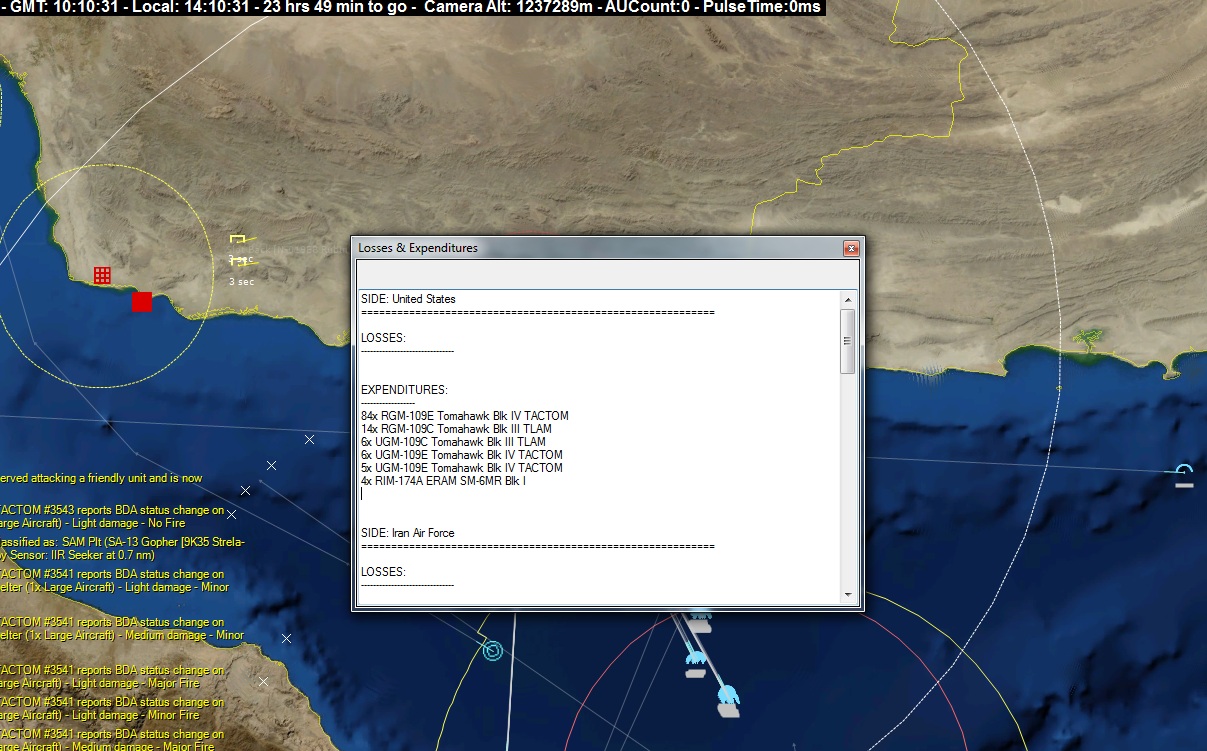Click the RGM-109E Tomahawk Blk IV TACTOM line

pos(465,416)
